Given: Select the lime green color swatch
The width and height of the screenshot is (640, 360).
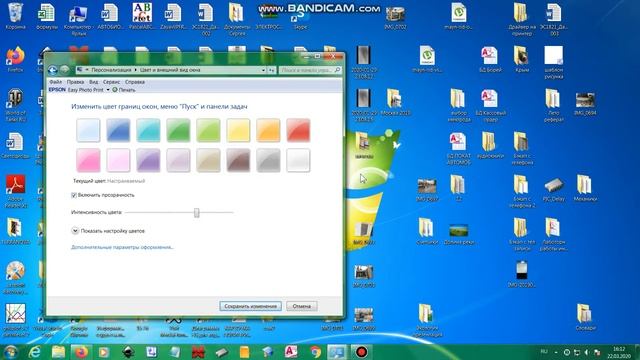Looking at the screenshot, I should 208,130.
